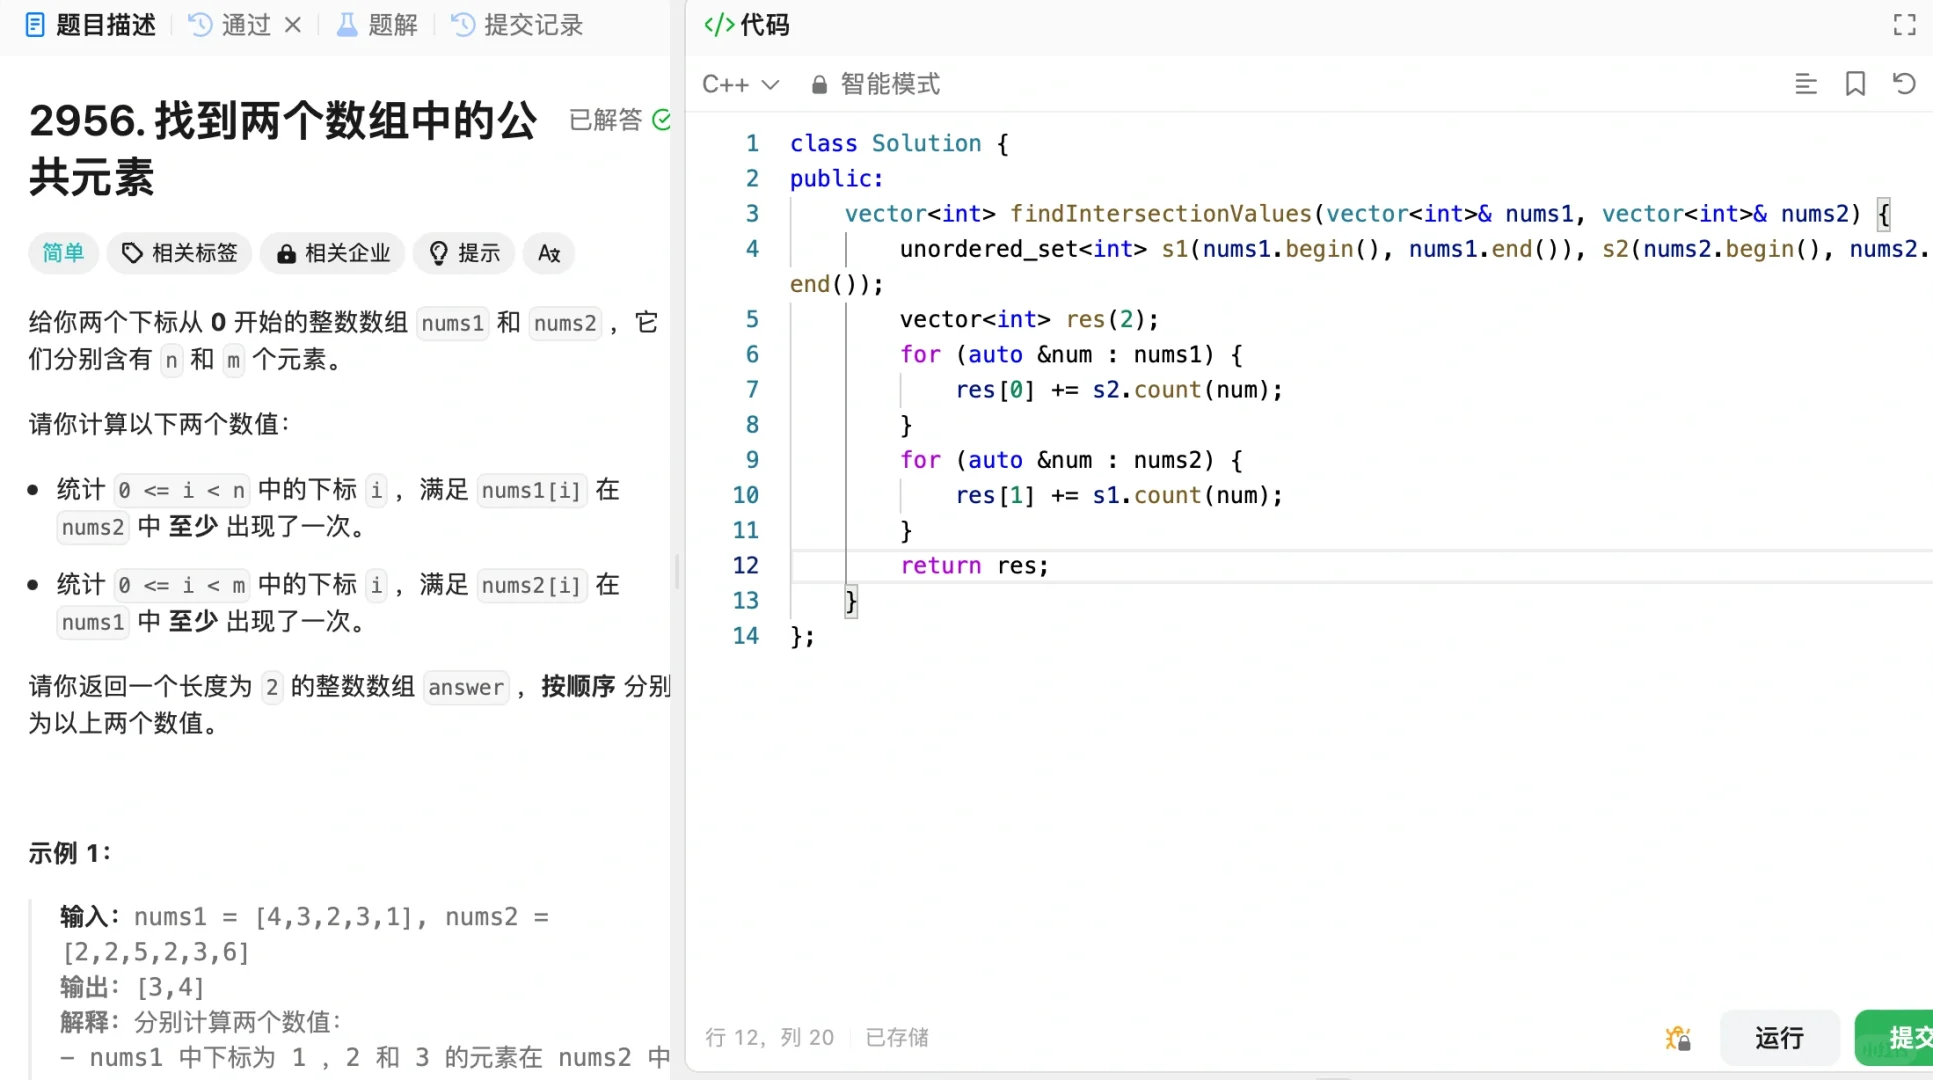1933x1080 pixels.
Task: Click the 简单 difficulty tag
Action: 63,253
